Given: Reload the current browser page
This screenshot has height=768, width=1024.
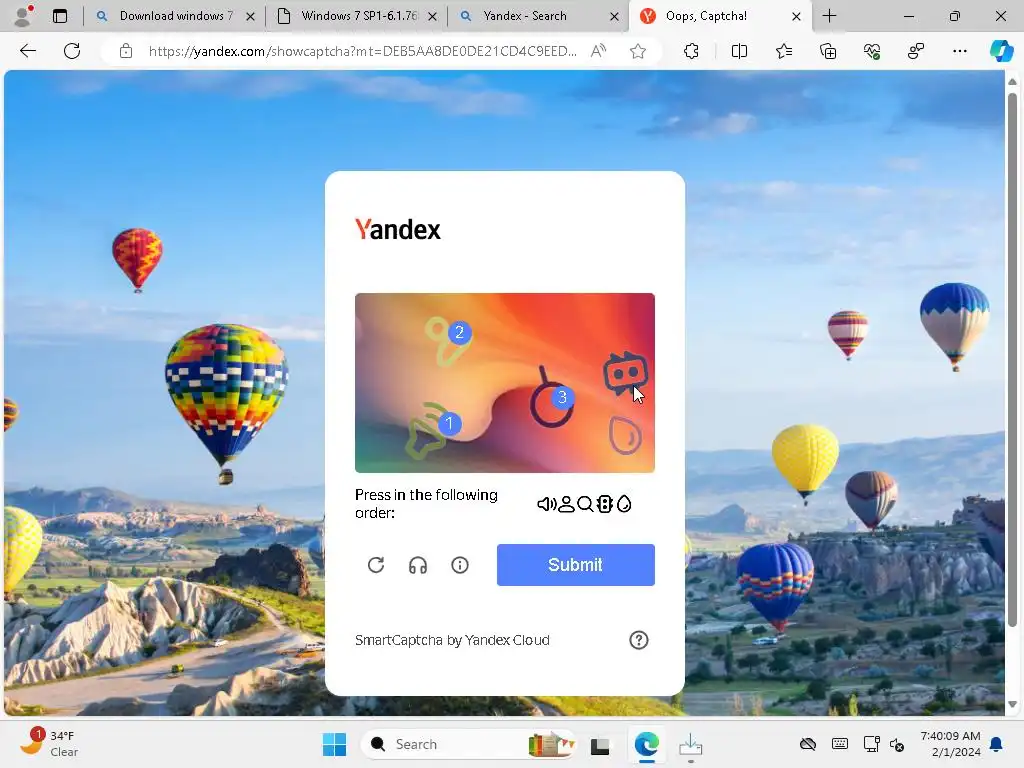Looking at the screenshot, I should (72, 51).
